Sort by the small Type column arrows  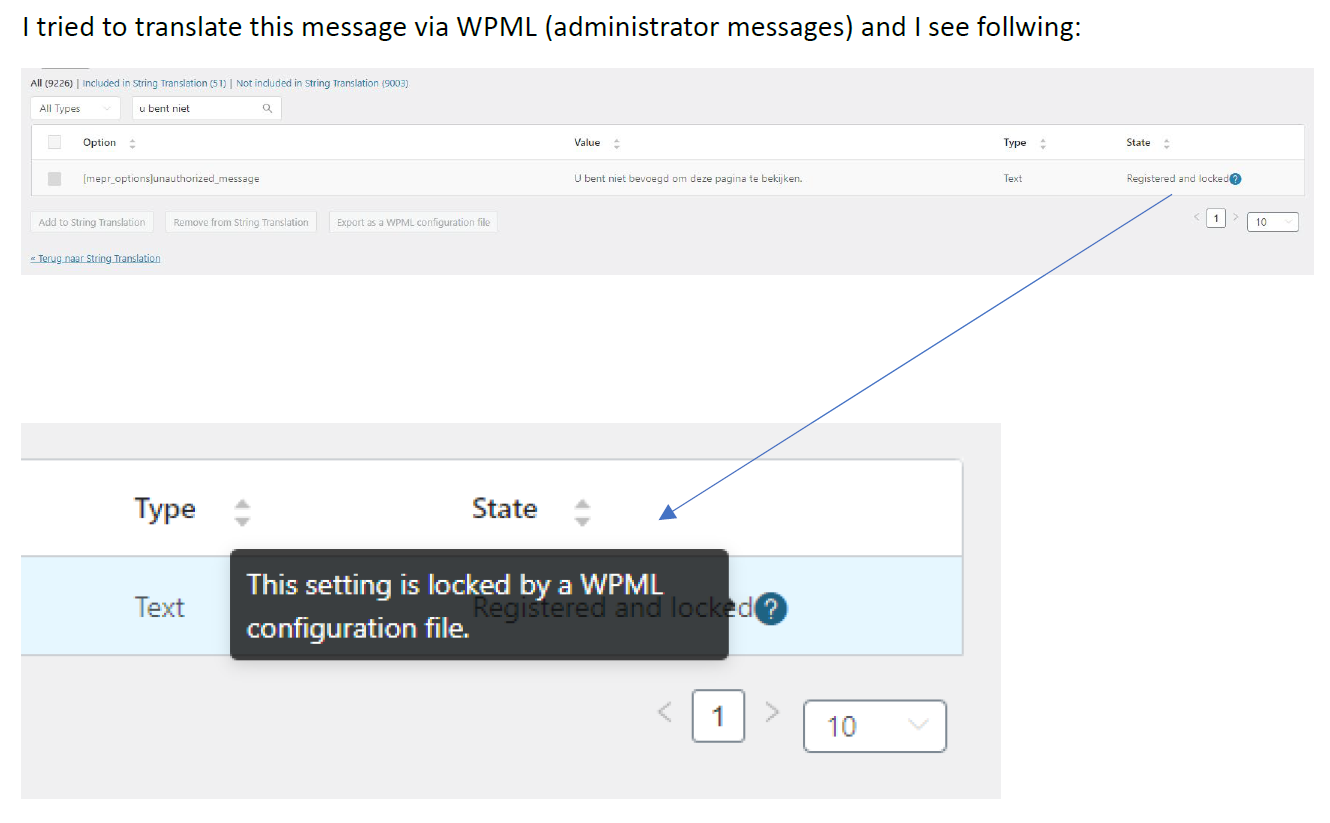click(1043, 143)
